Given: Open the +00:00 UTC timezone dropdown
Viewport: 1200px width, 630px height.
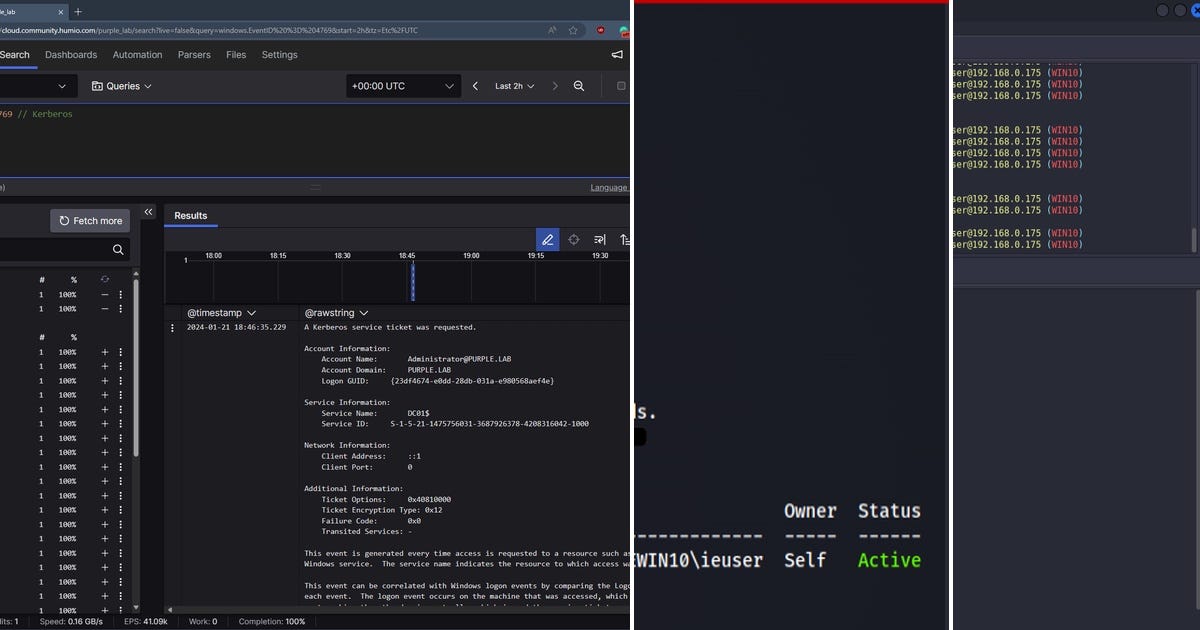Looking at the screenshot, I should 404,86.
